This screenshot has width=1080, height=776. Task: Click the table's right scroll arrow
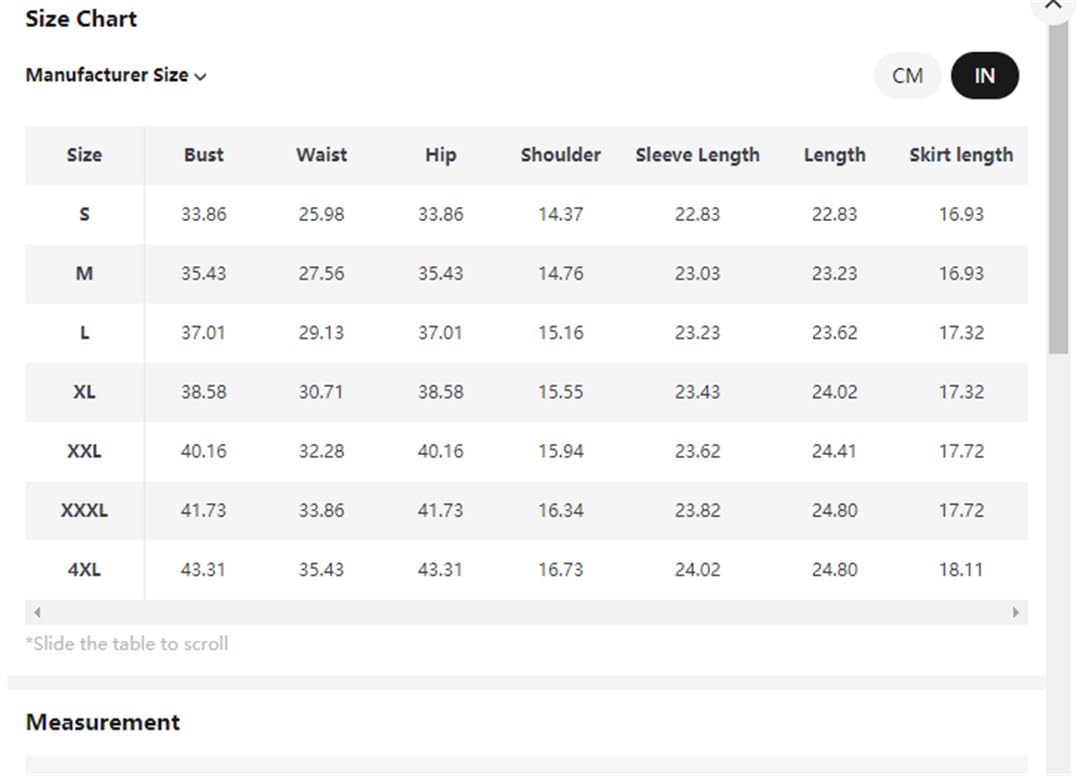point(1015,612)
